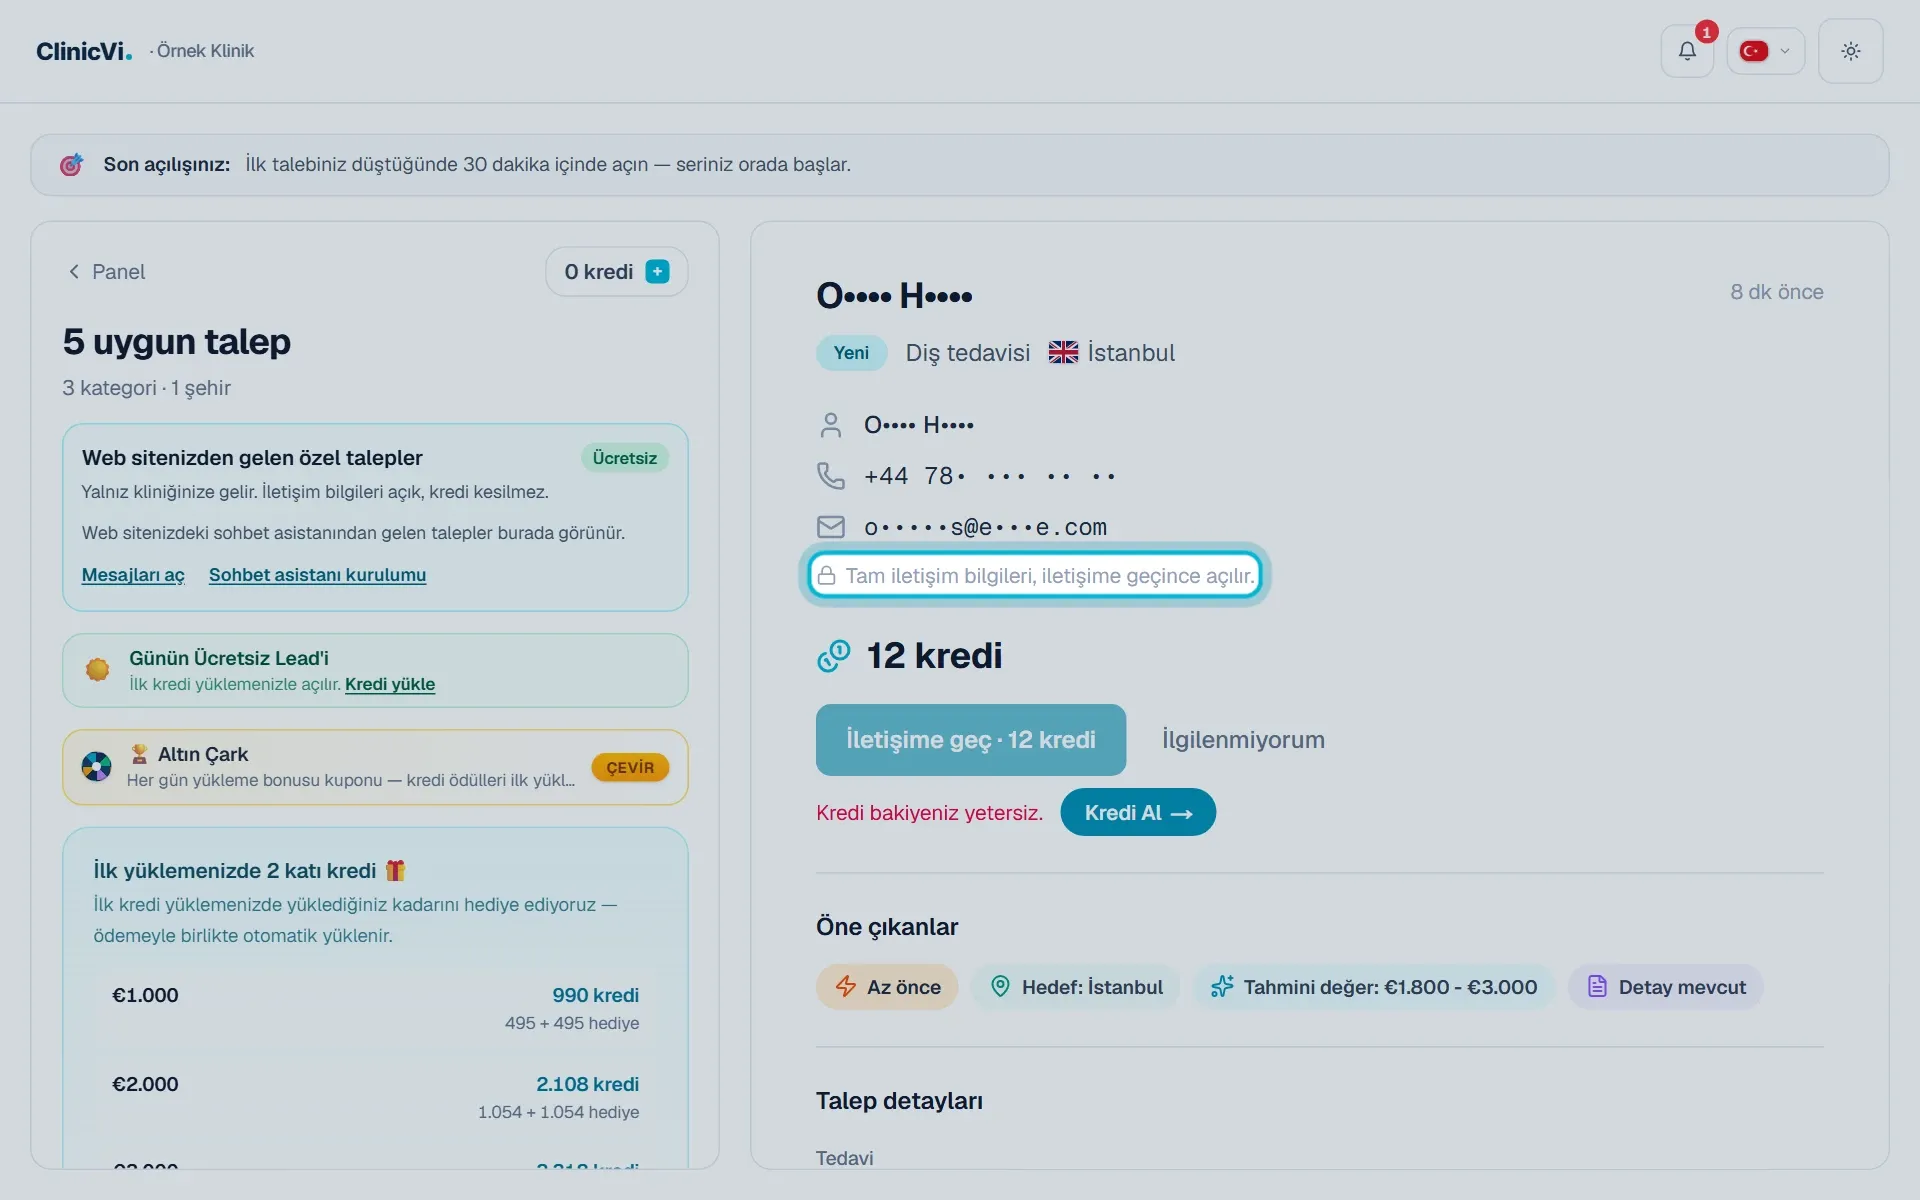
Task: Click the Altın Çark wheel icon
Action: pos(96,767)
